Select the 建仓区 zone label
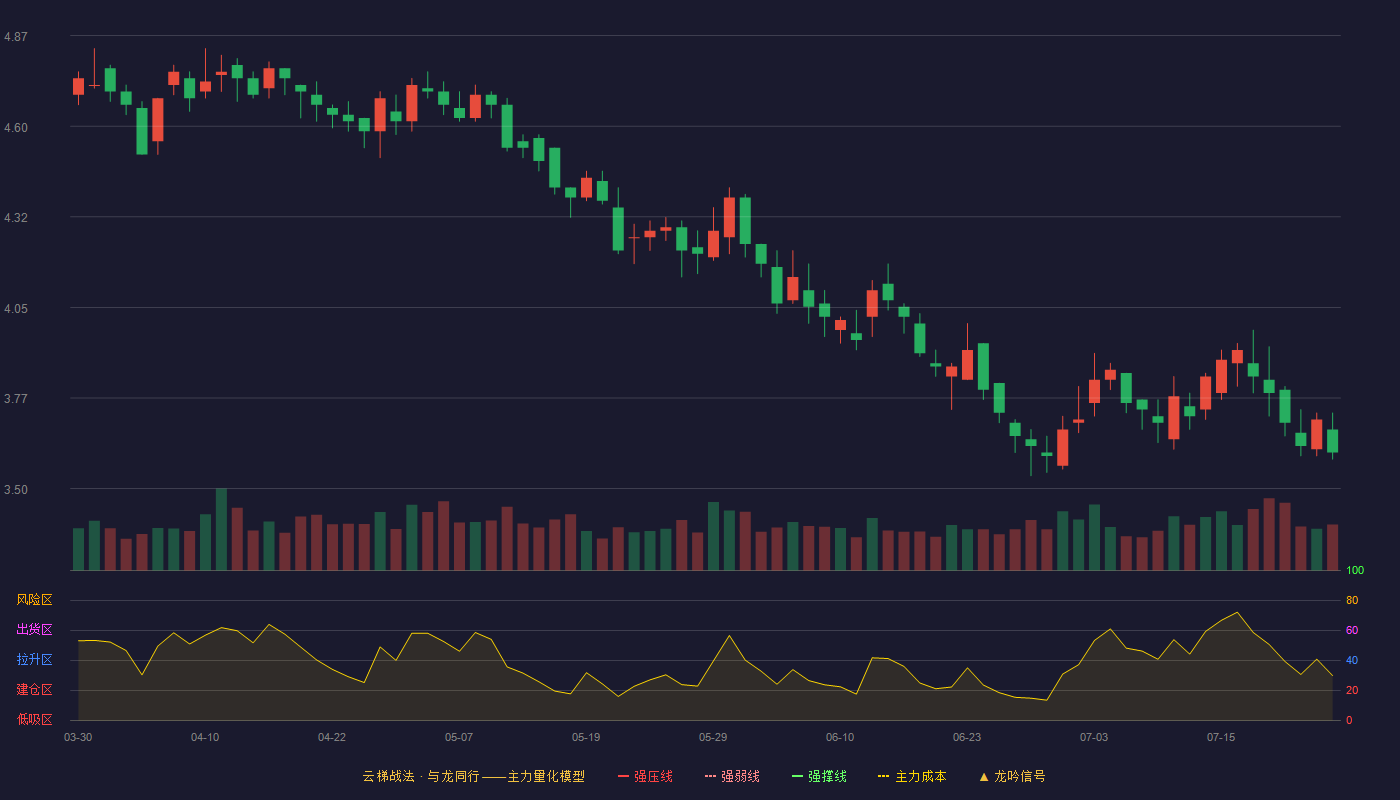The image size is (1400, 800). [34, 690]
